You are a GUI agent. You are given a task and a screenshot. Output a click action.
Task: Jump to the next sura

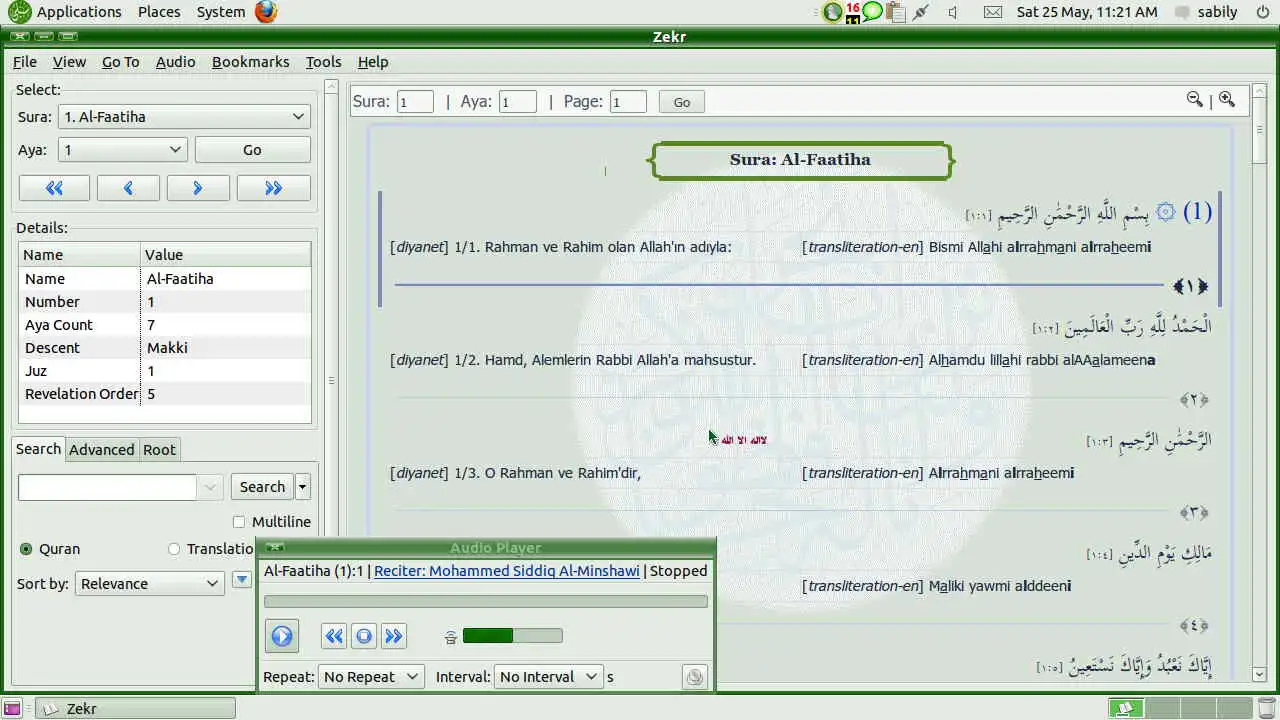pyautogui.click(x=273, y=188)
